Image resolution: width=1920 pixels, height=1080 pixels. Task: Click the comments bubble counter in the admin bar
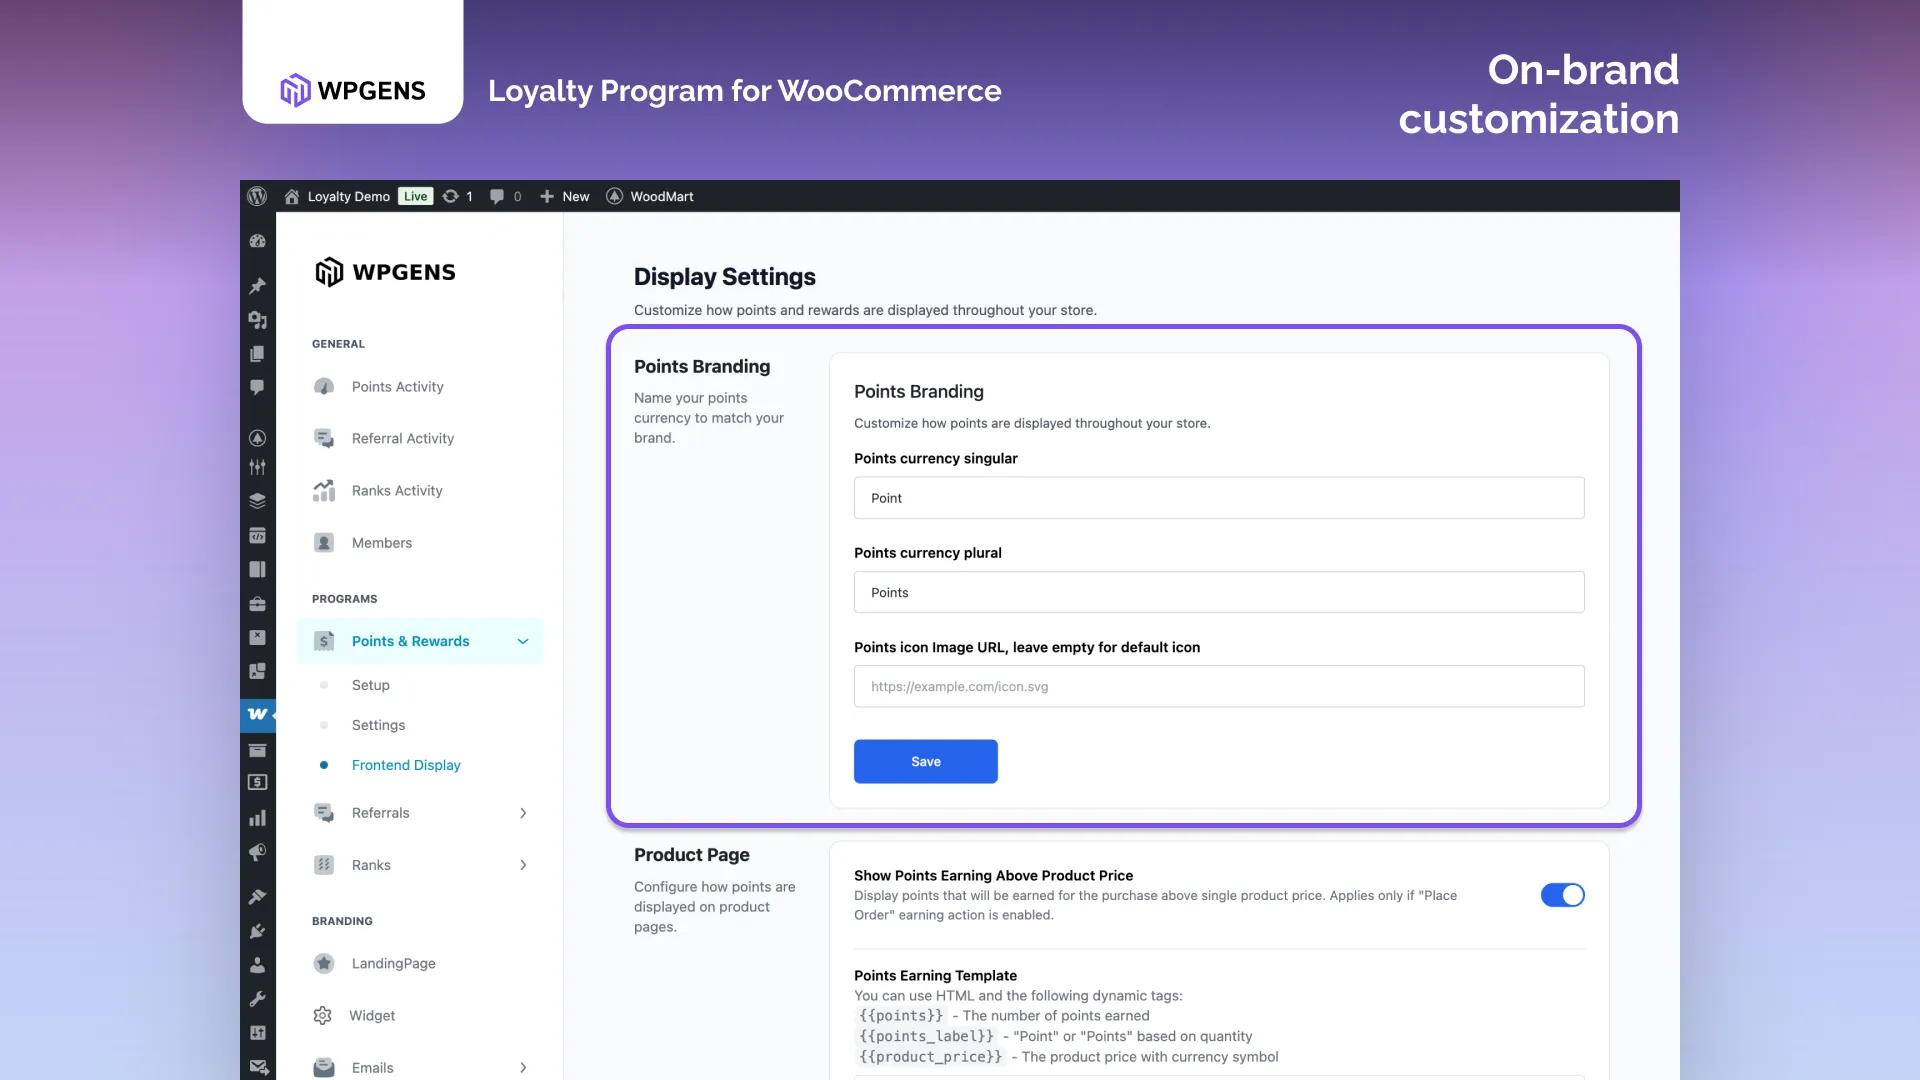[505, 196]
